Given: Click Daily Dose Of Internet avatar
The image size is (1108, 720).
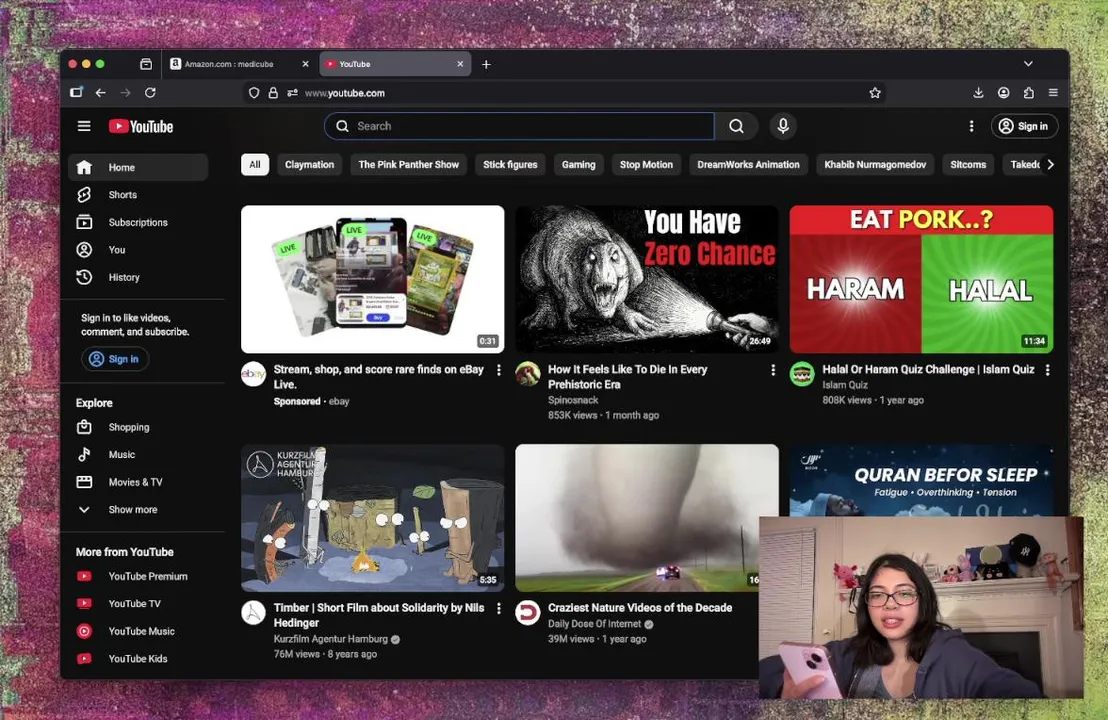Looking at the screenshot, I should [x=528, y=613].
